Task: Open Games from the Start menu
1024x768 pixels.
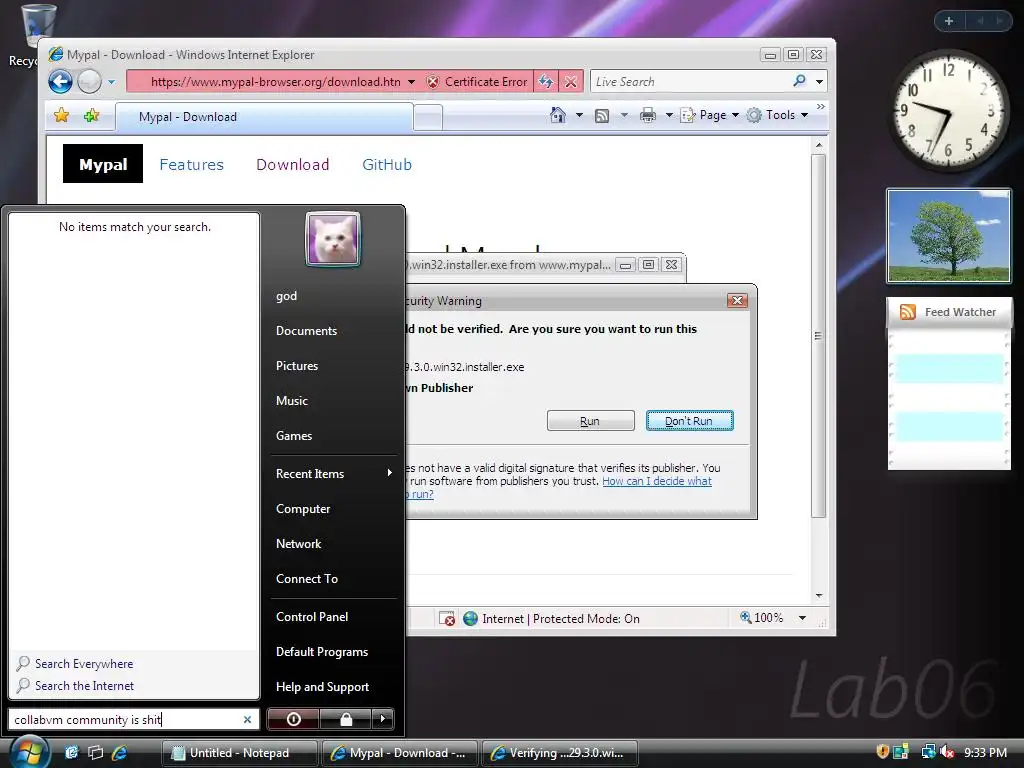Action: (294, 436)
